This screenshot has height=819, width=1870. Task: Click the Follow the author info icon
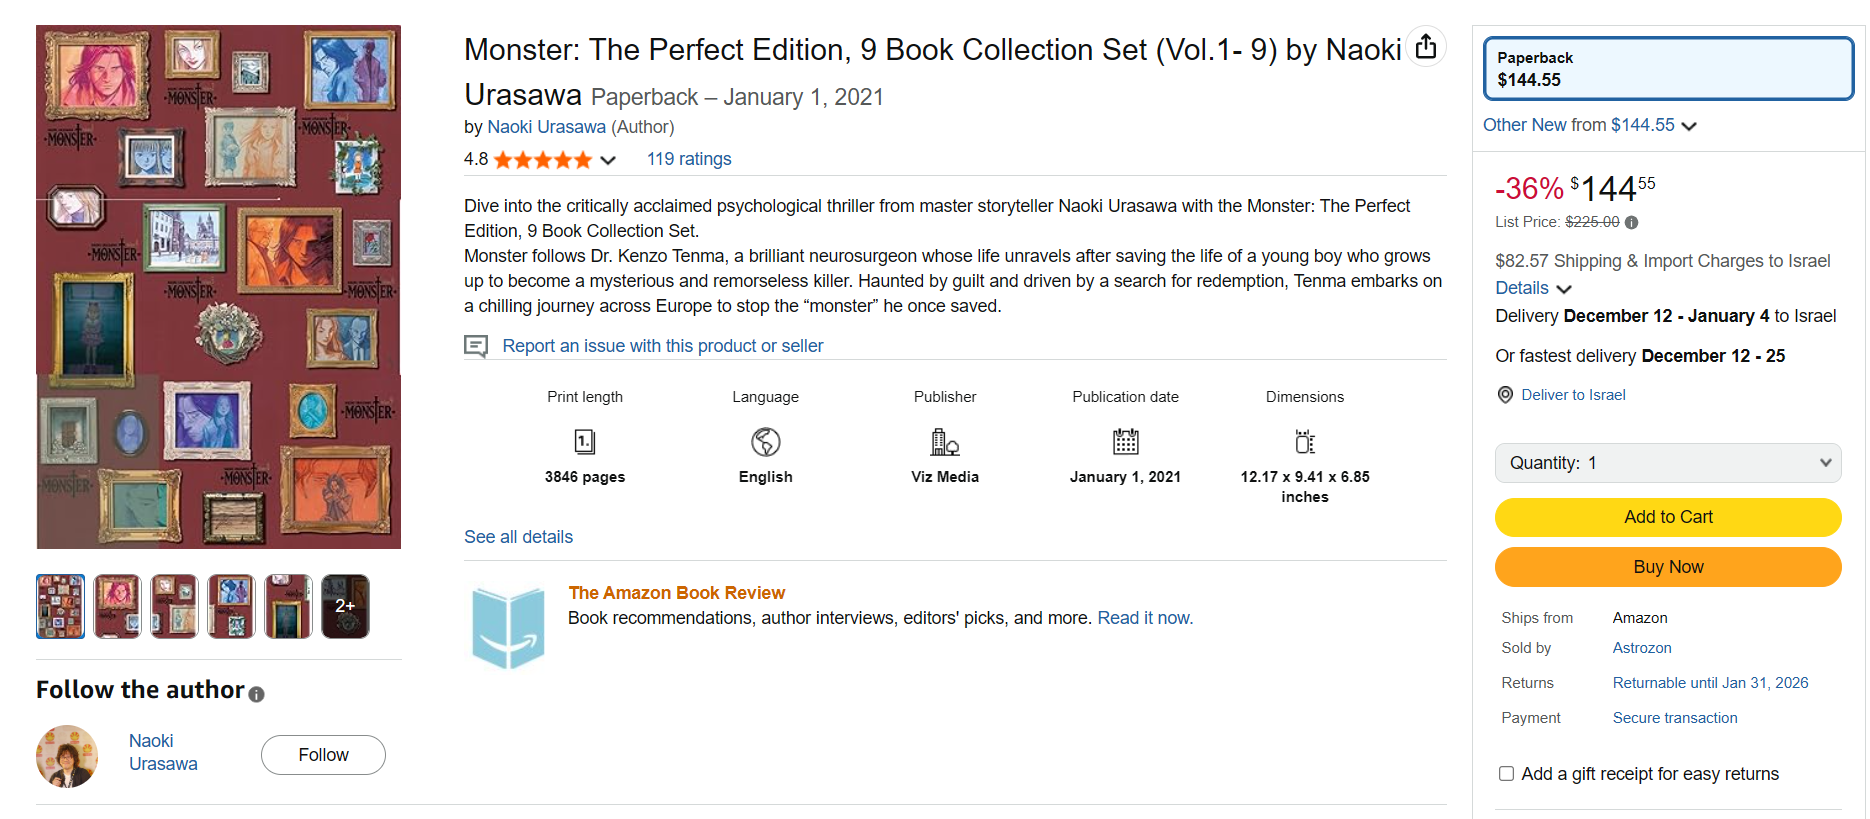point(257,694)
